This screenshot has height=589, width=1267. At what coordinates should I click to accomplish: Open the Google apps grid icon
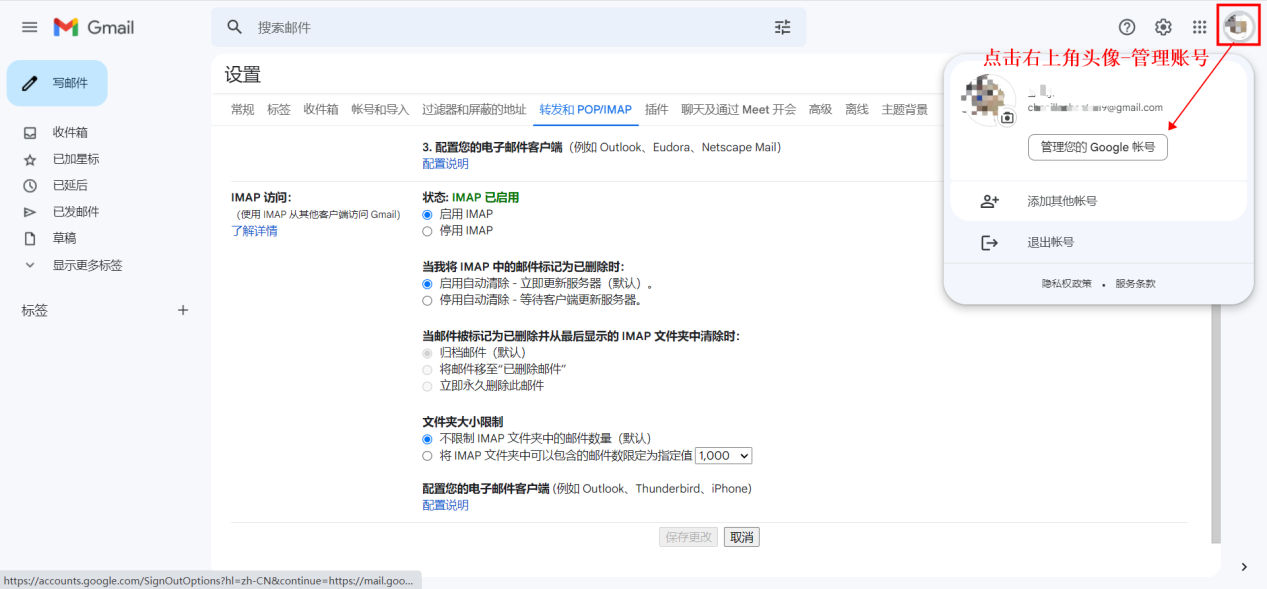pos(1199,27)
